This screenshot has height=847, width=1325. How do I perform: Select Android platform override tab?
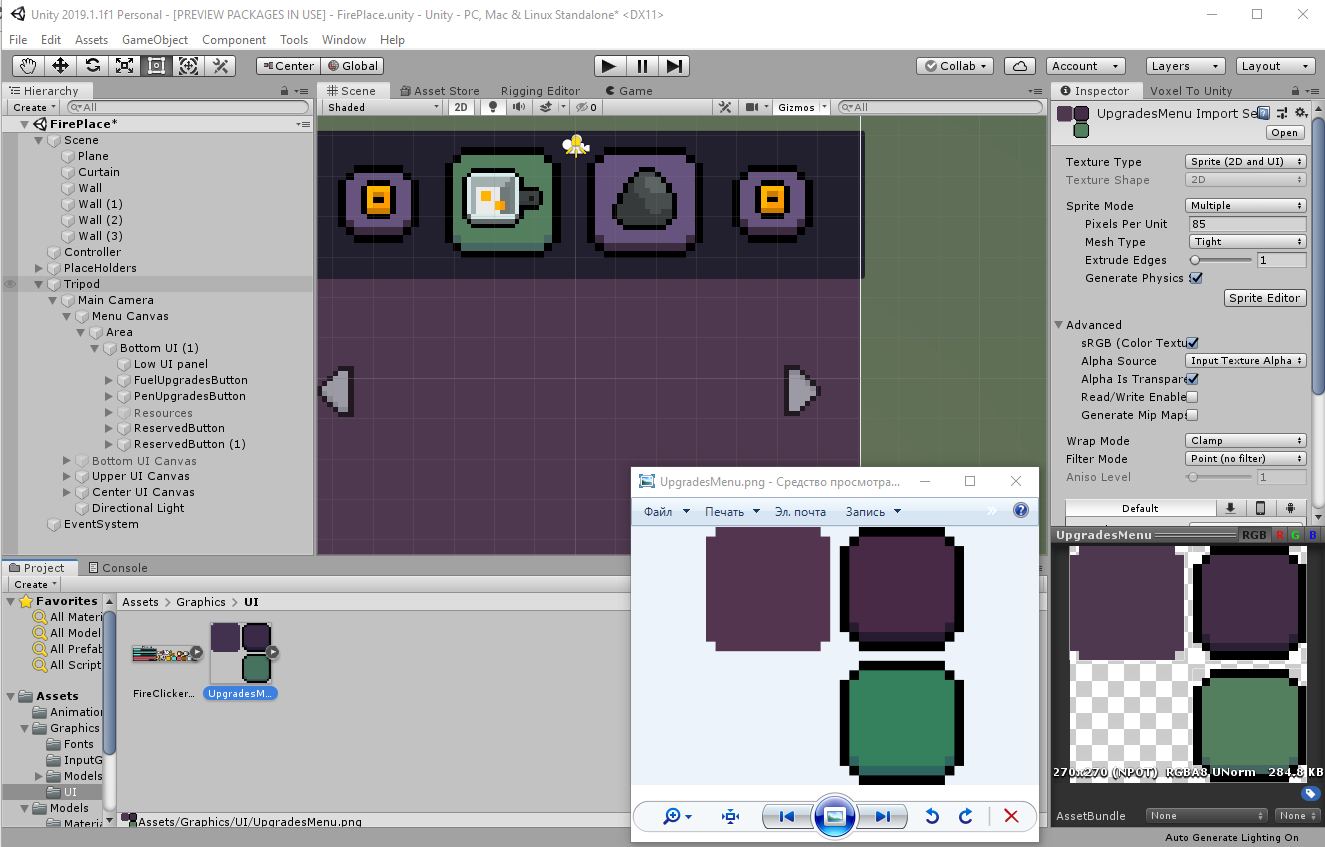[1292, 508]
